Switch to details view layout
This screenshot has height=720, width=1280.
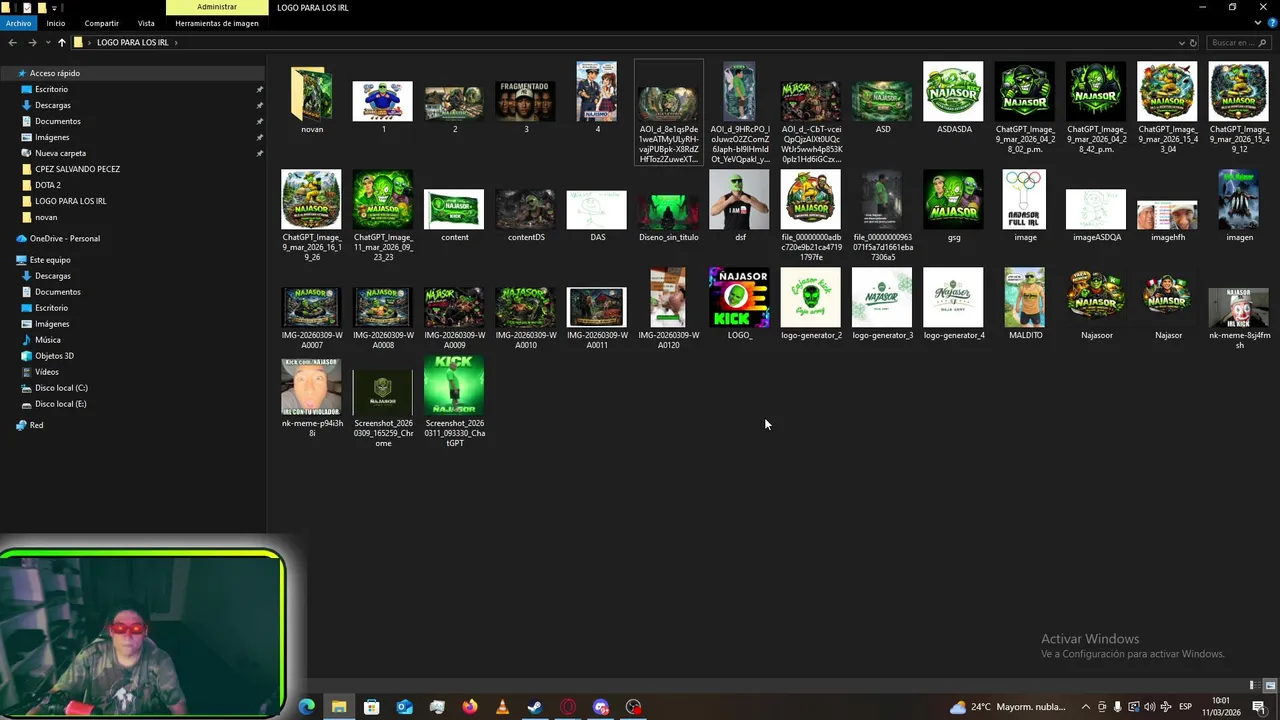click(1253, 686)
